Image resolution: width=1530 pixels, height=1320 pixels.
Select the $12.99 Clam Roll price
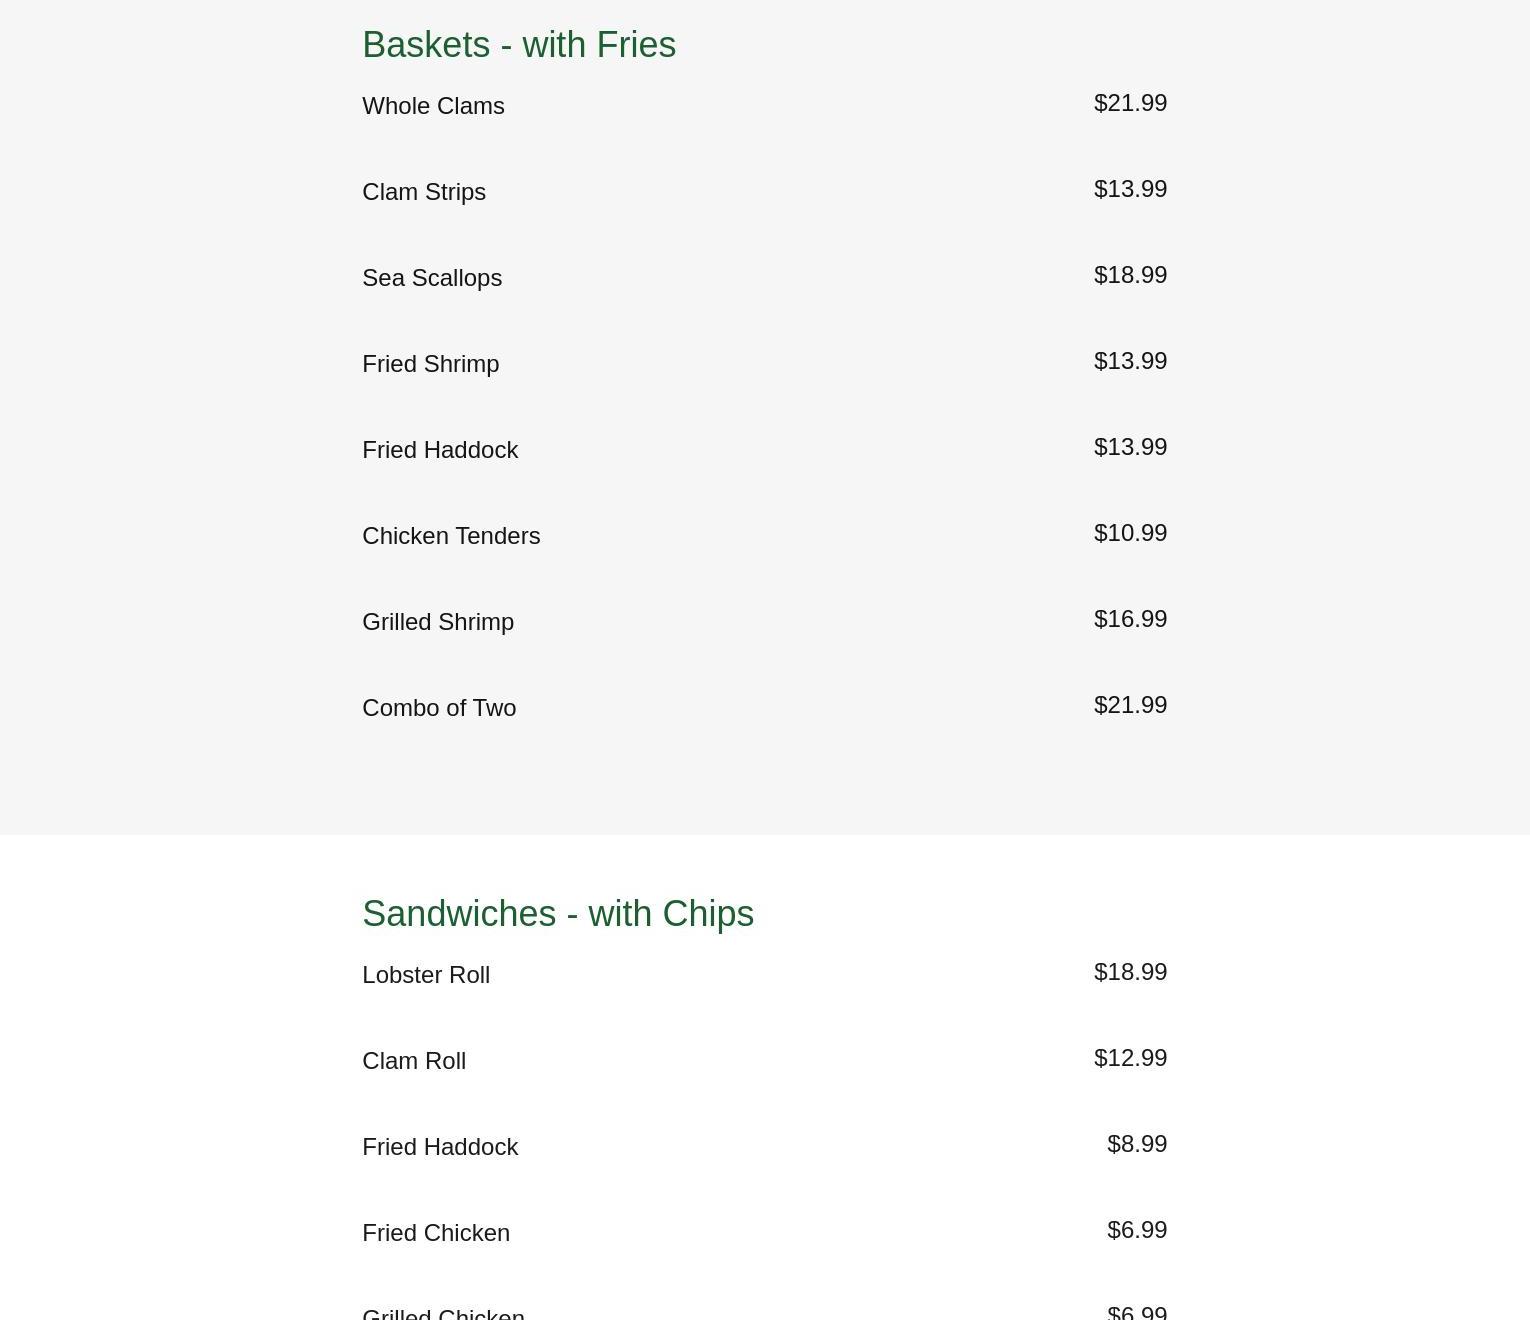click(1130, 1058)
